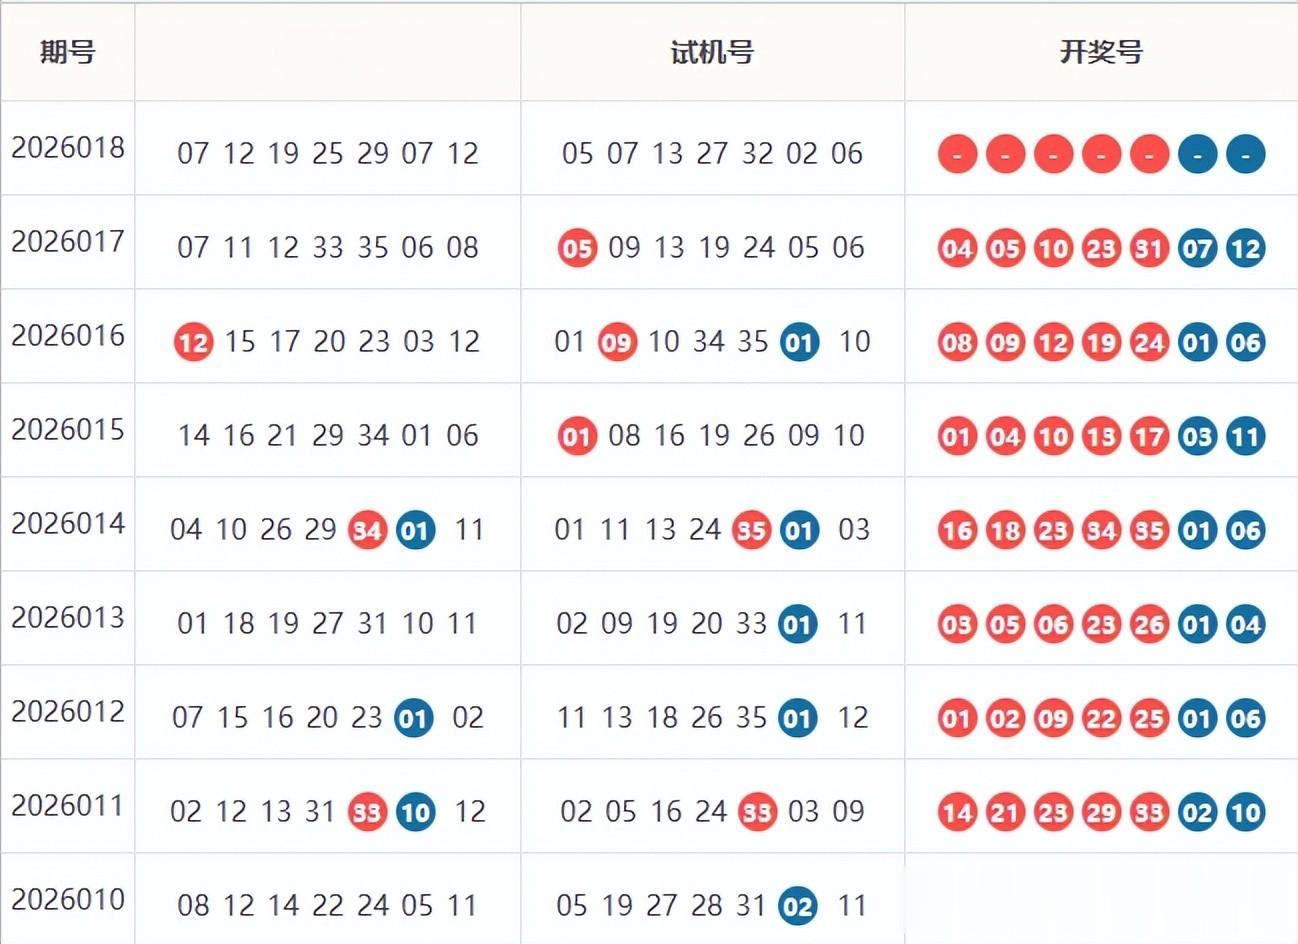This screenshot has width=1298, height=944.
Task: Select the 试机号 column header
Action: [712, 52]
